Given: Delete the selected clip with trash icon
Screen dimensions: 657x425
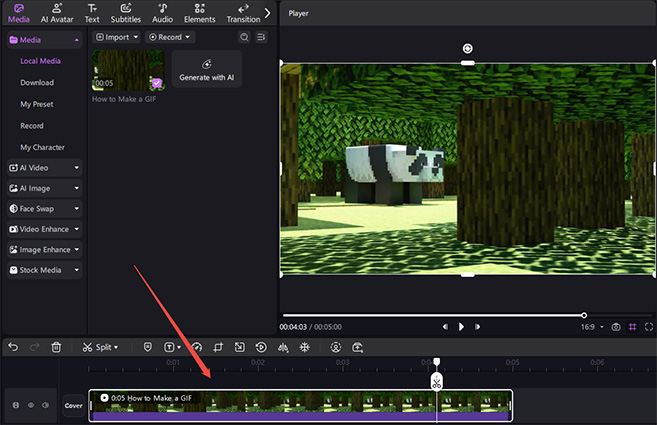Looking at the screenshot, I should (56, 347).
